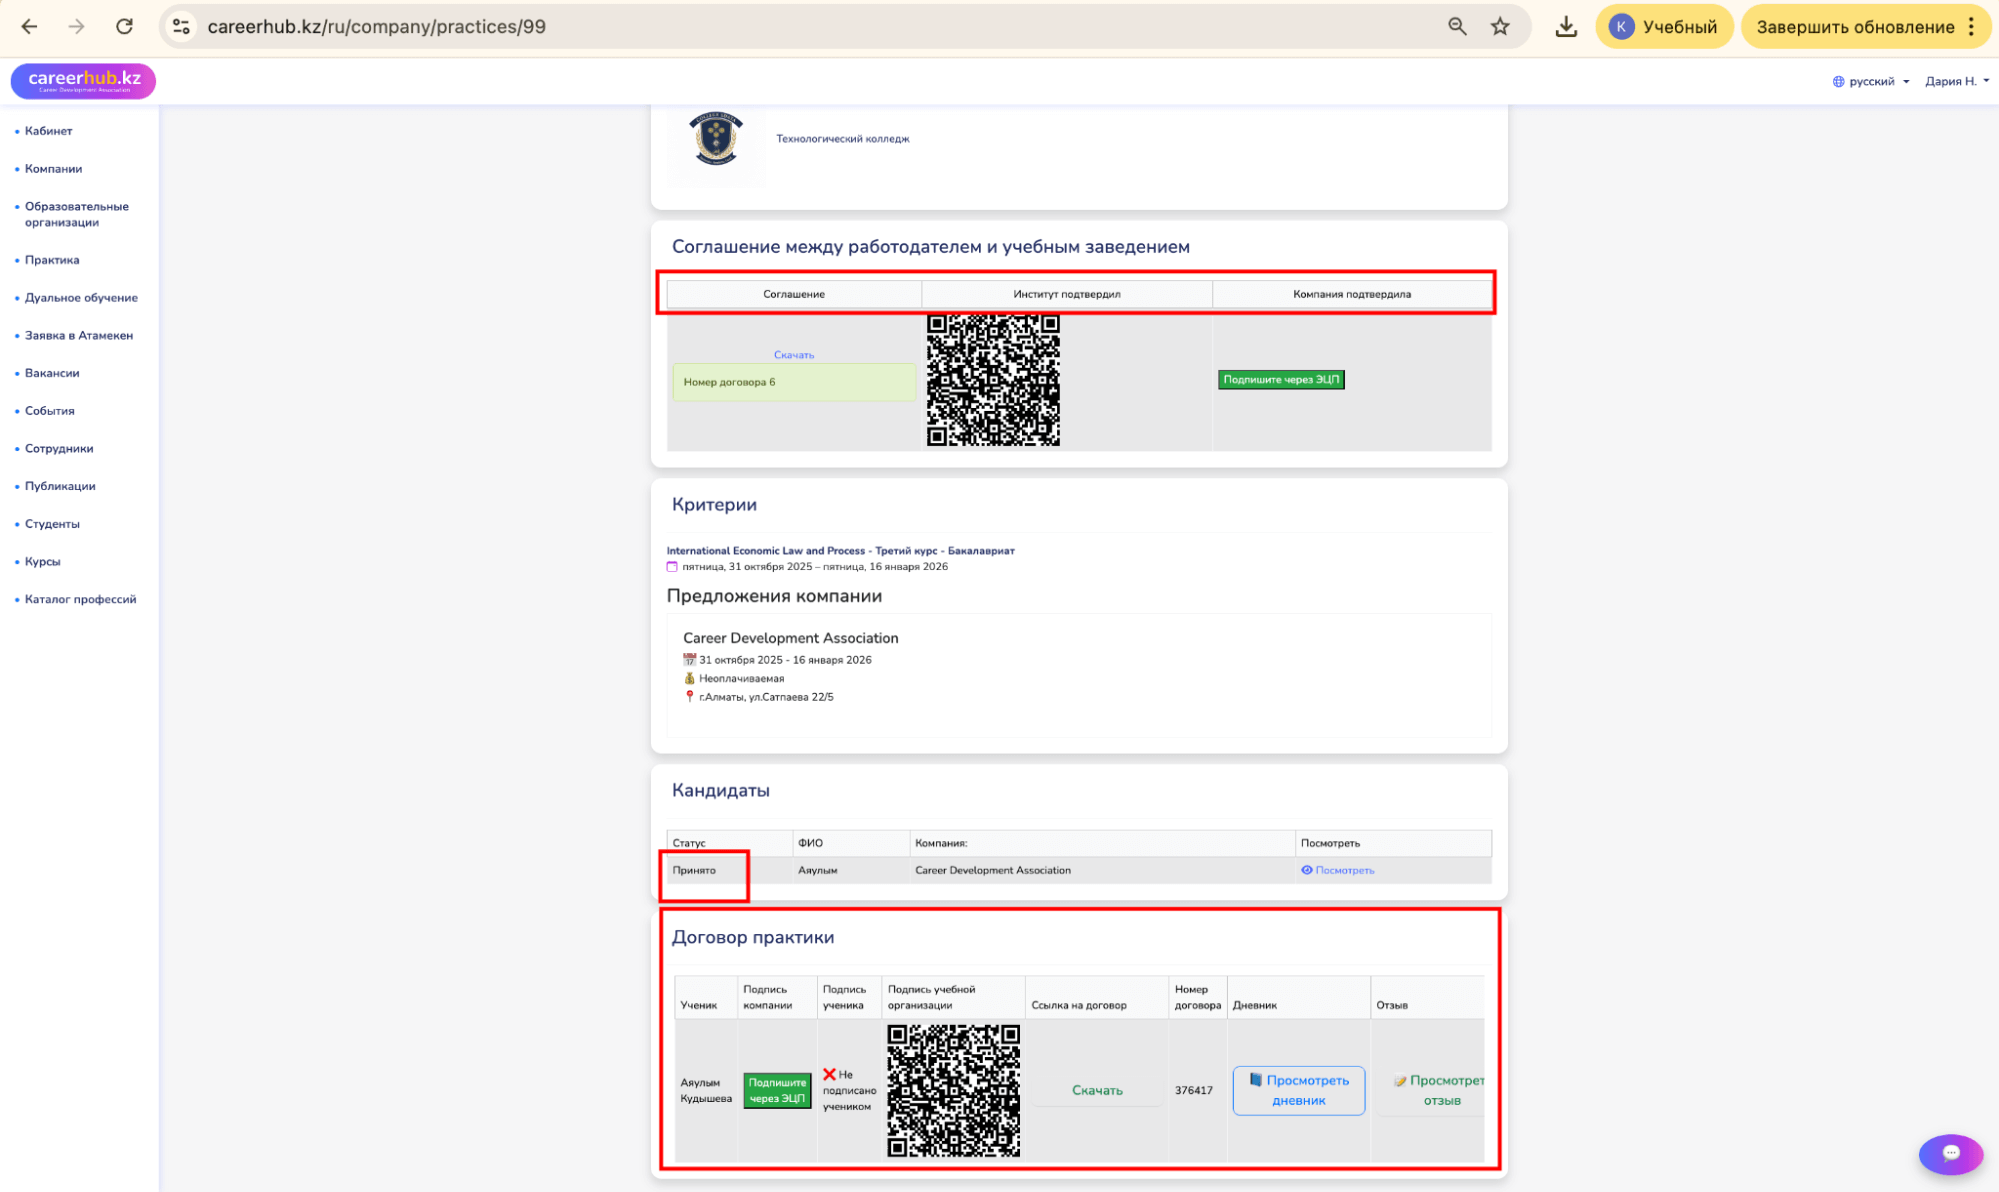Open the русский language dropdown
Screen dimensions: 1999x1192
pyautogui.click(x=1870, y=81)
